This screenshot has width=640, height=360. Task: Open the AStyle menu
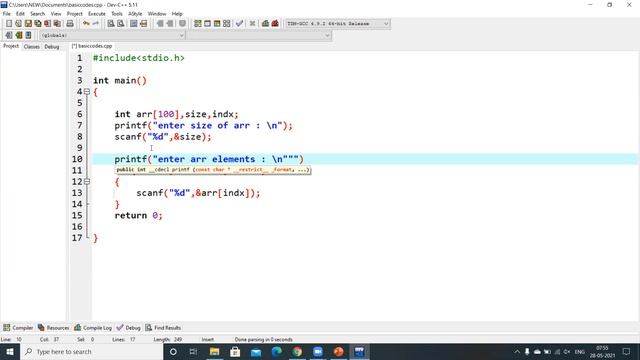(x=135, y=13)
